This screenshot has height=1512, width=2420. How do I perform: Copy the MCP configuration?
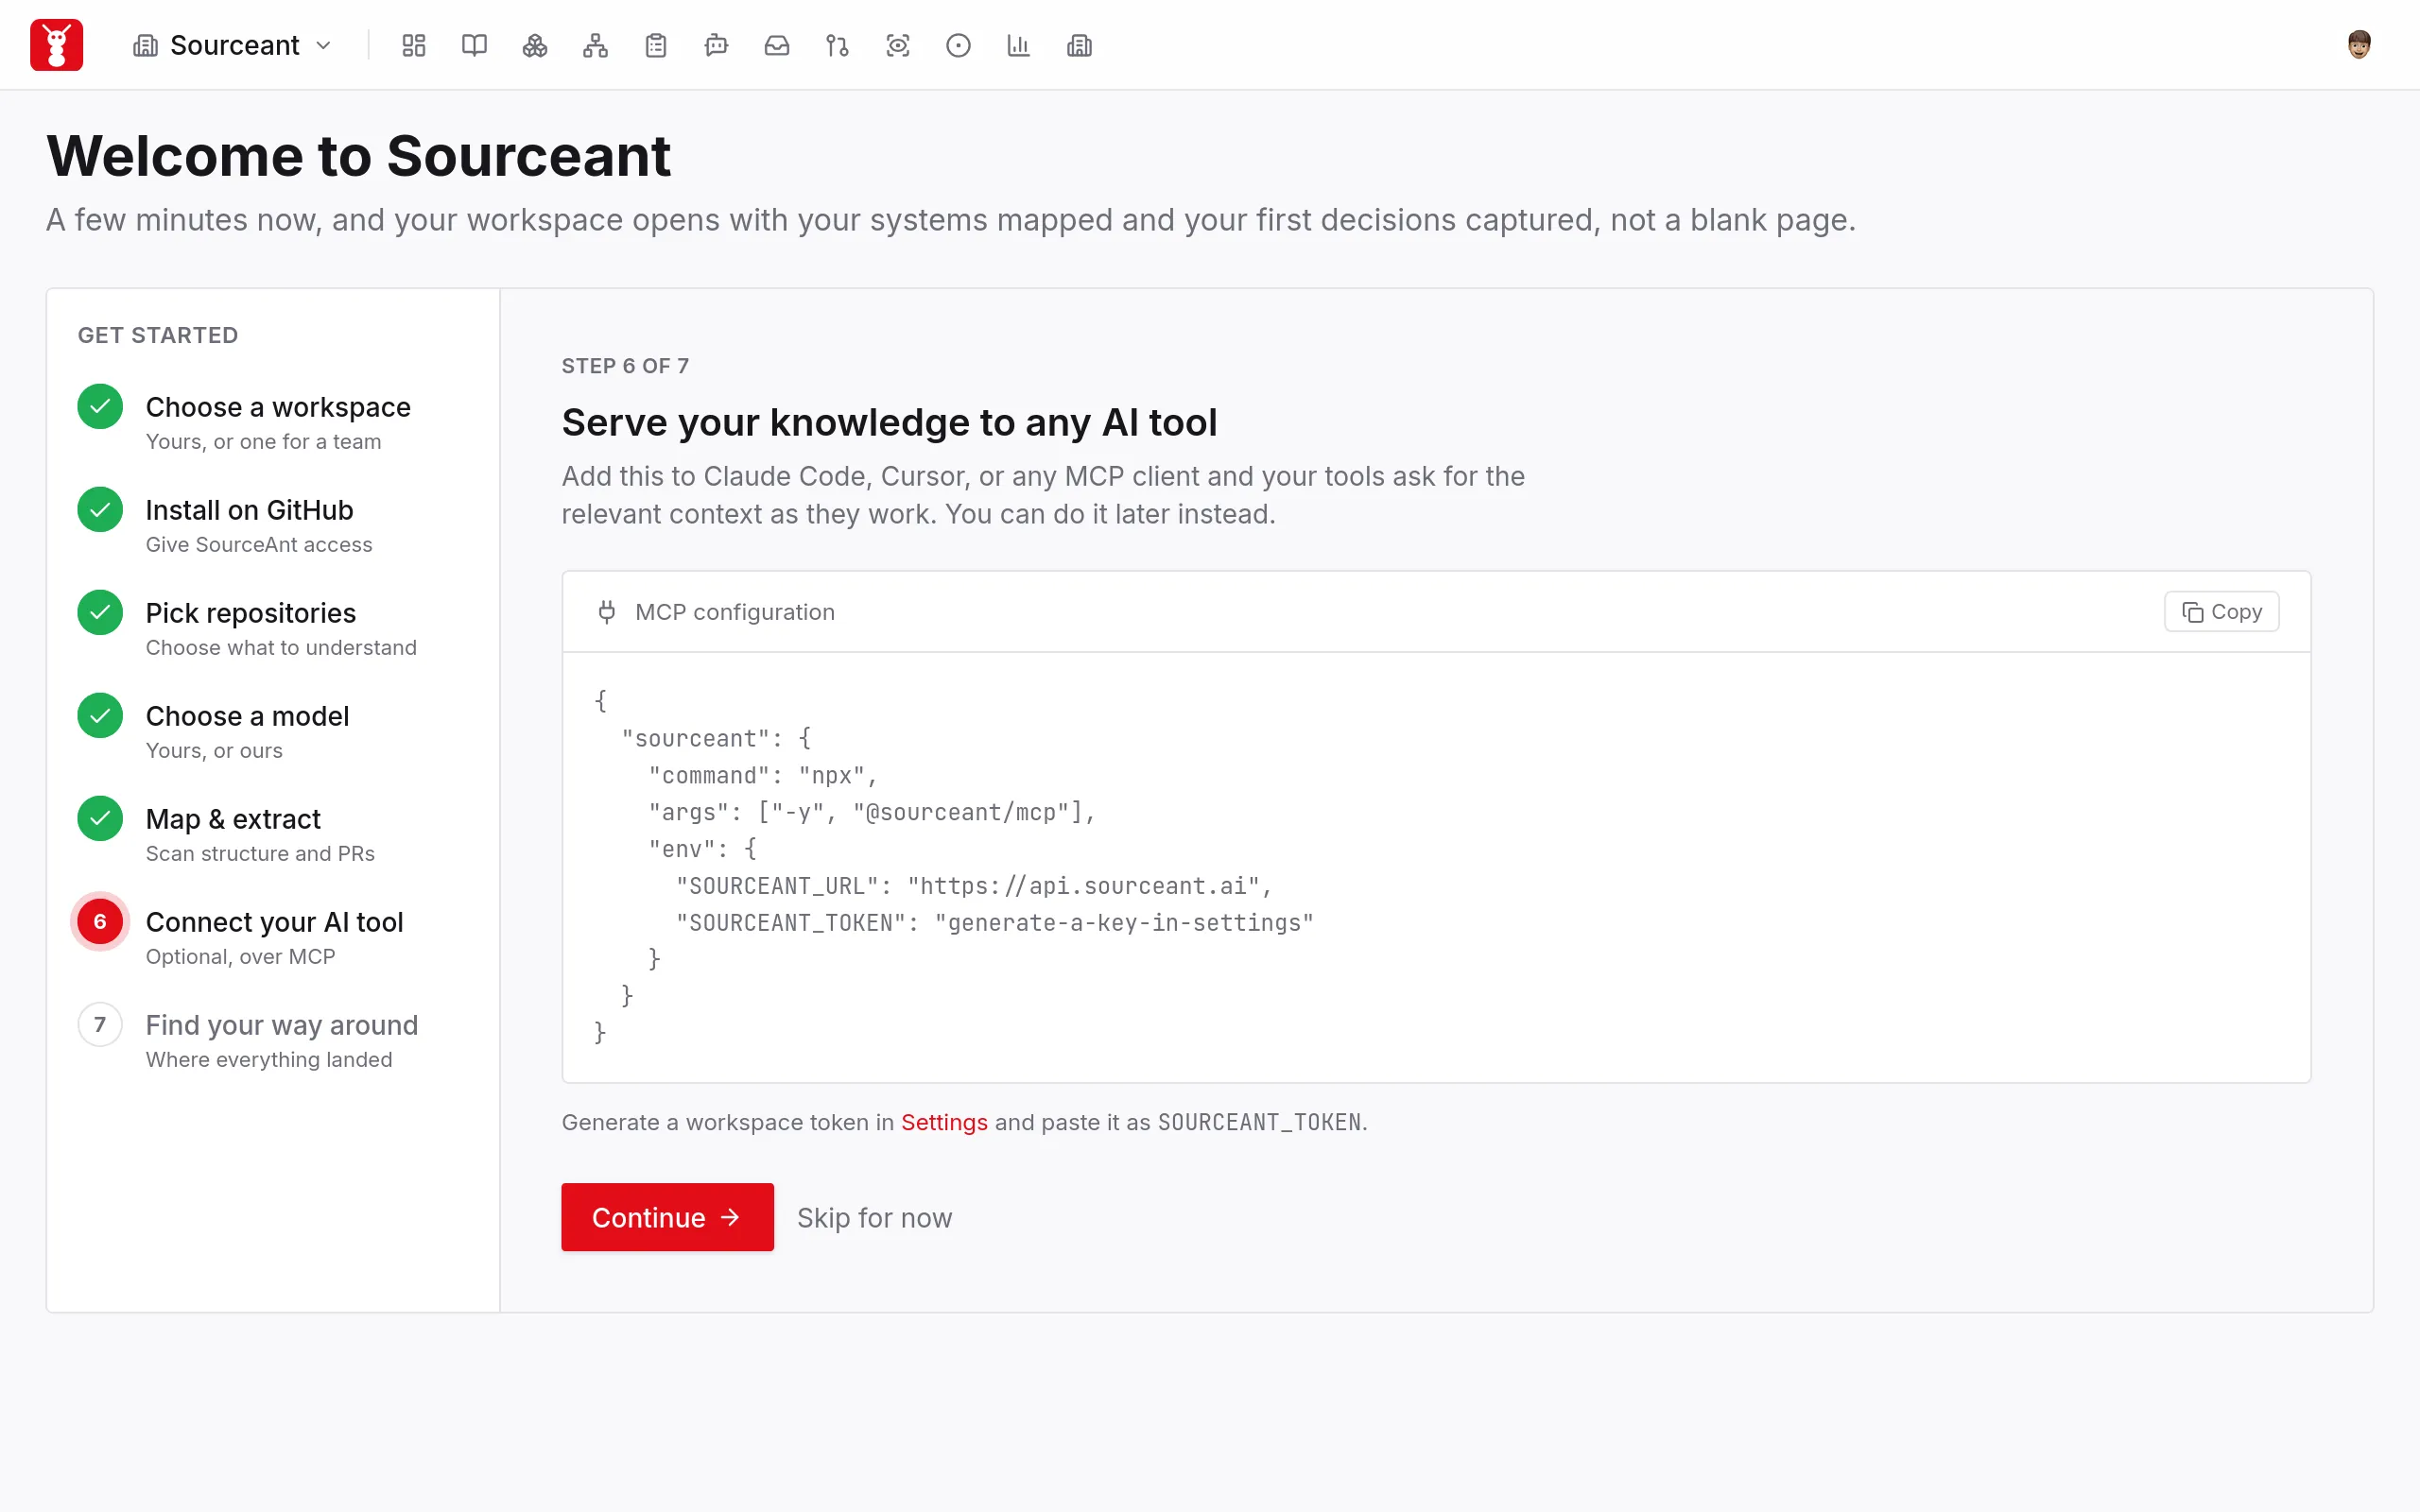(2221, 612)
